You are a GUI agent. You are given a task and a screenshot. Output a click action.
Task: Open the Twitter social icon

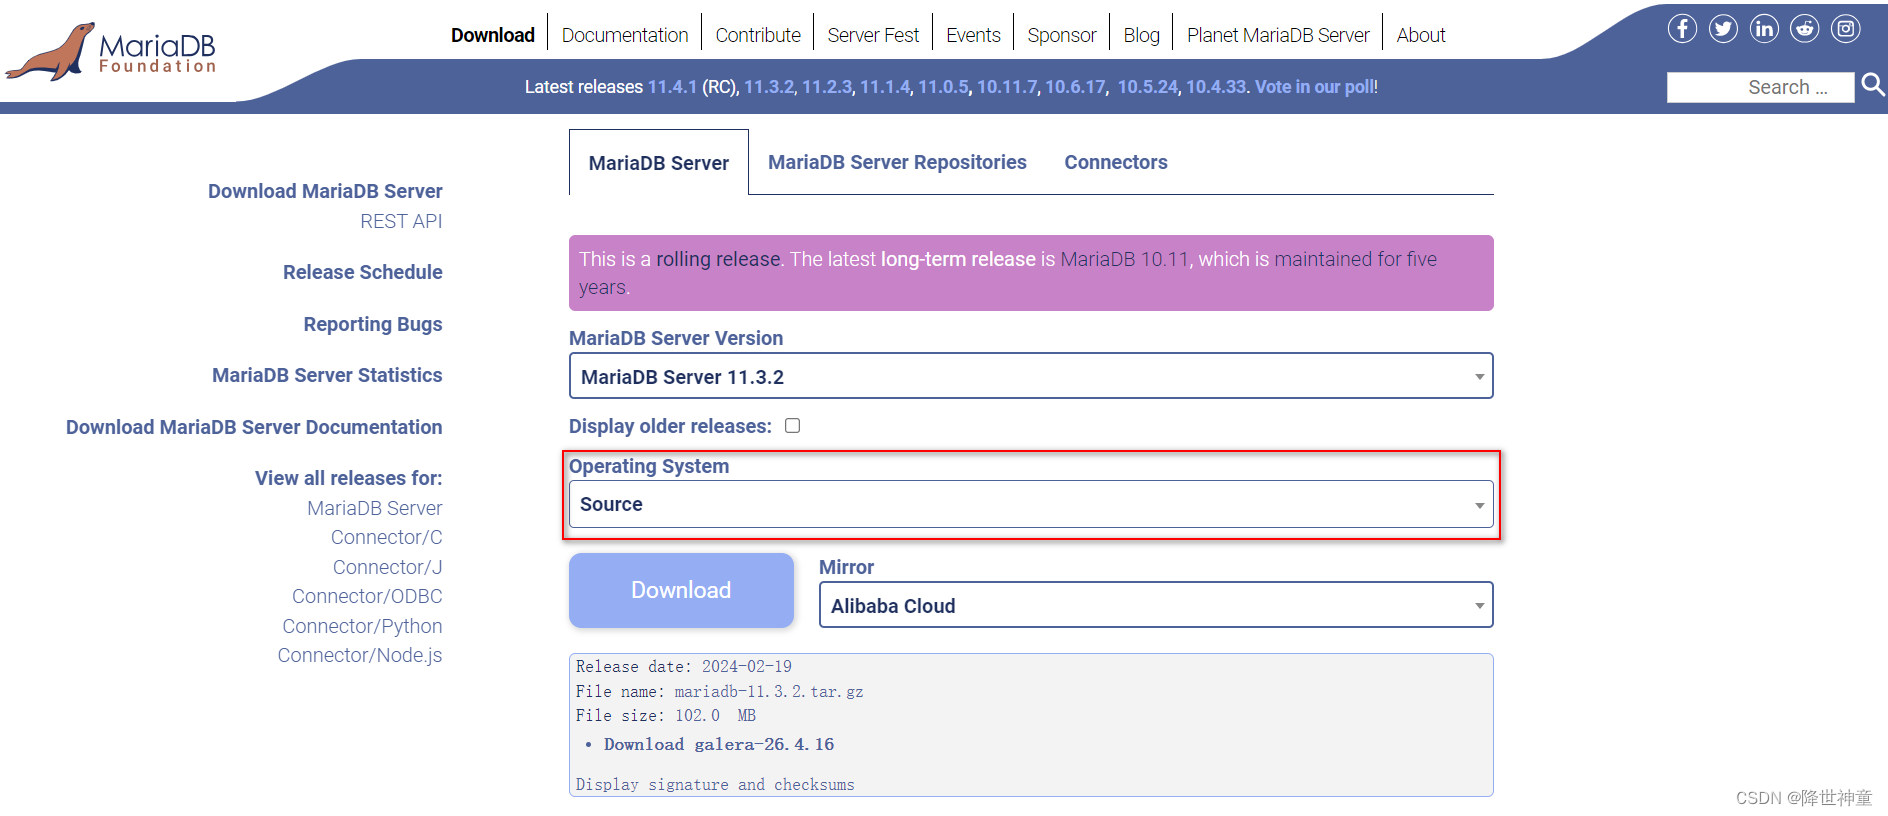click(1723, 29)
